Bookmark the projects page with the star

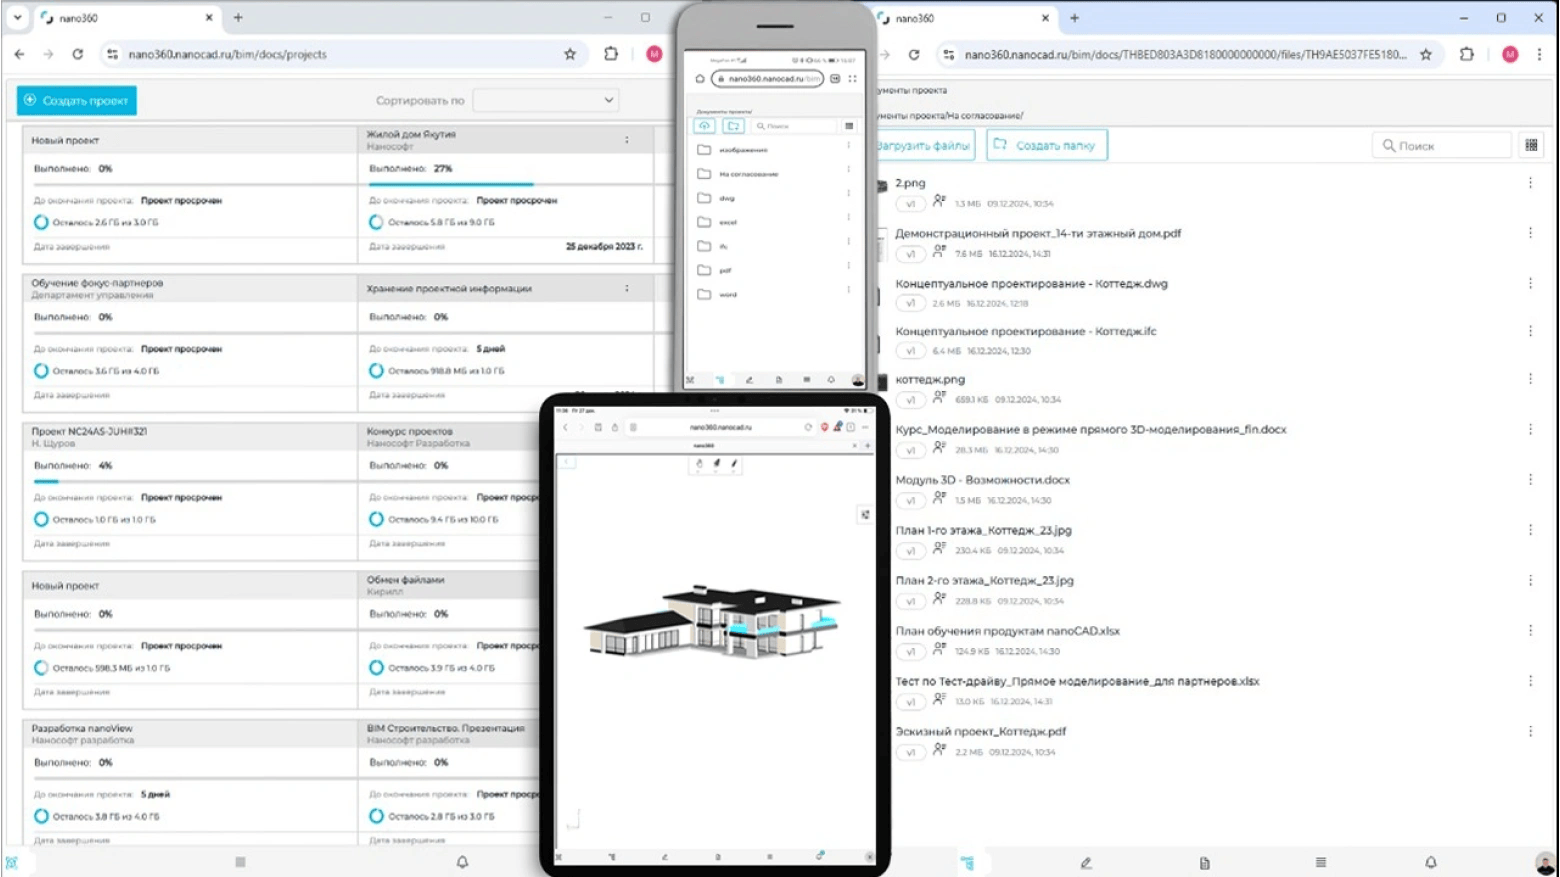point(570,54)
